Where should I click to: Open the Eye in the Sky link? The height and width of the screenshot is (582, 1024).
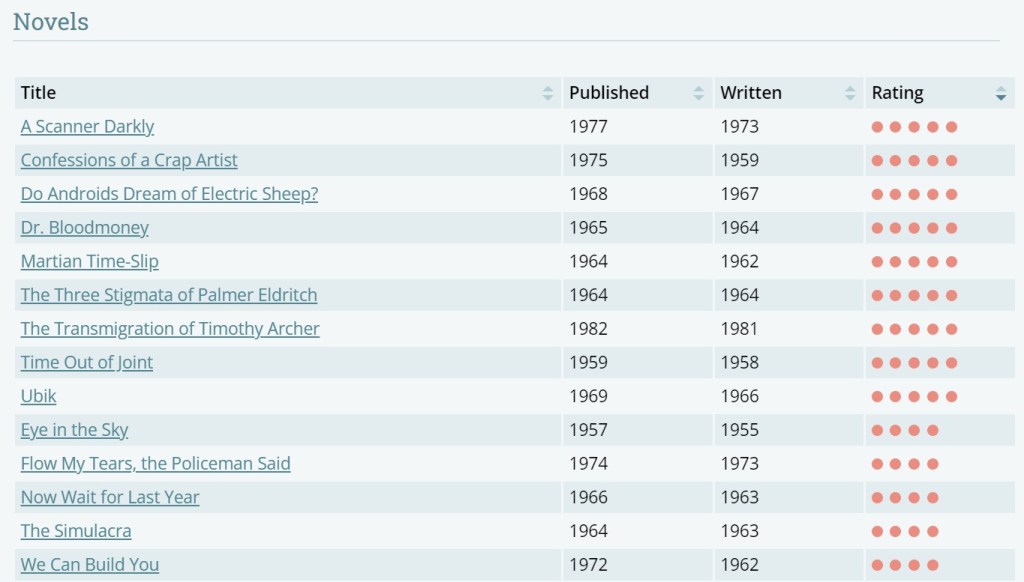(74, 430)
